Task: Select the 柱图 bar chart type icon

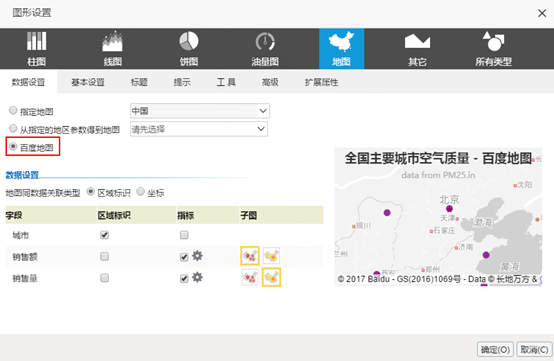Action: (36, 48)
